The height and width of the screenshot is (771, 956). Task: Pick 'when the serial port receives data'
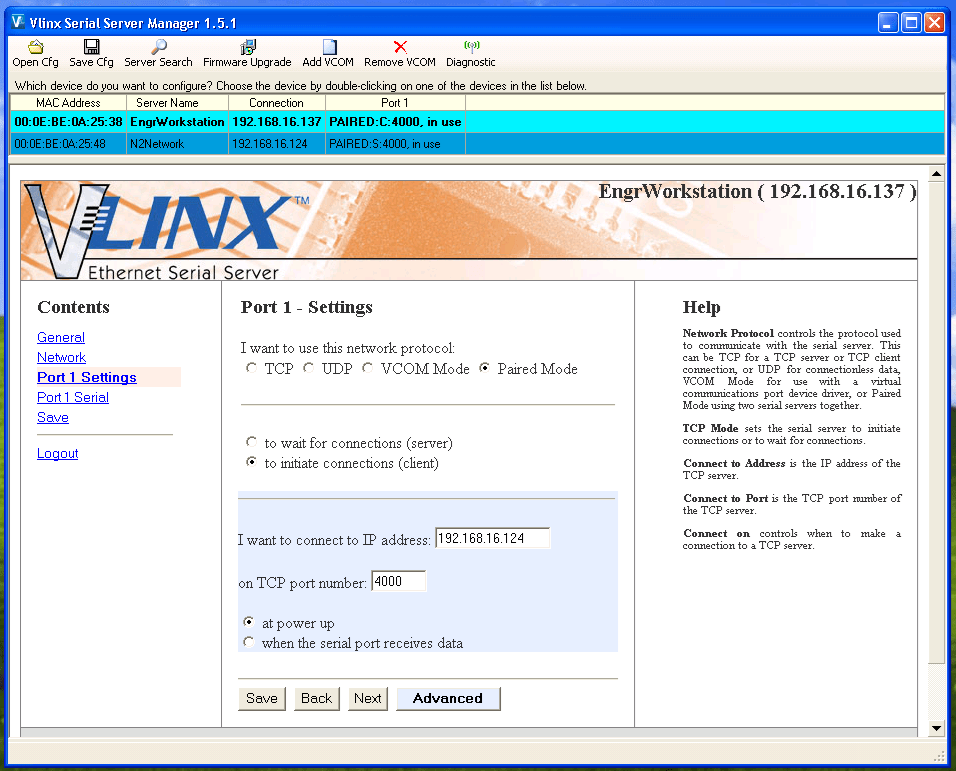(x=249, y=642)
